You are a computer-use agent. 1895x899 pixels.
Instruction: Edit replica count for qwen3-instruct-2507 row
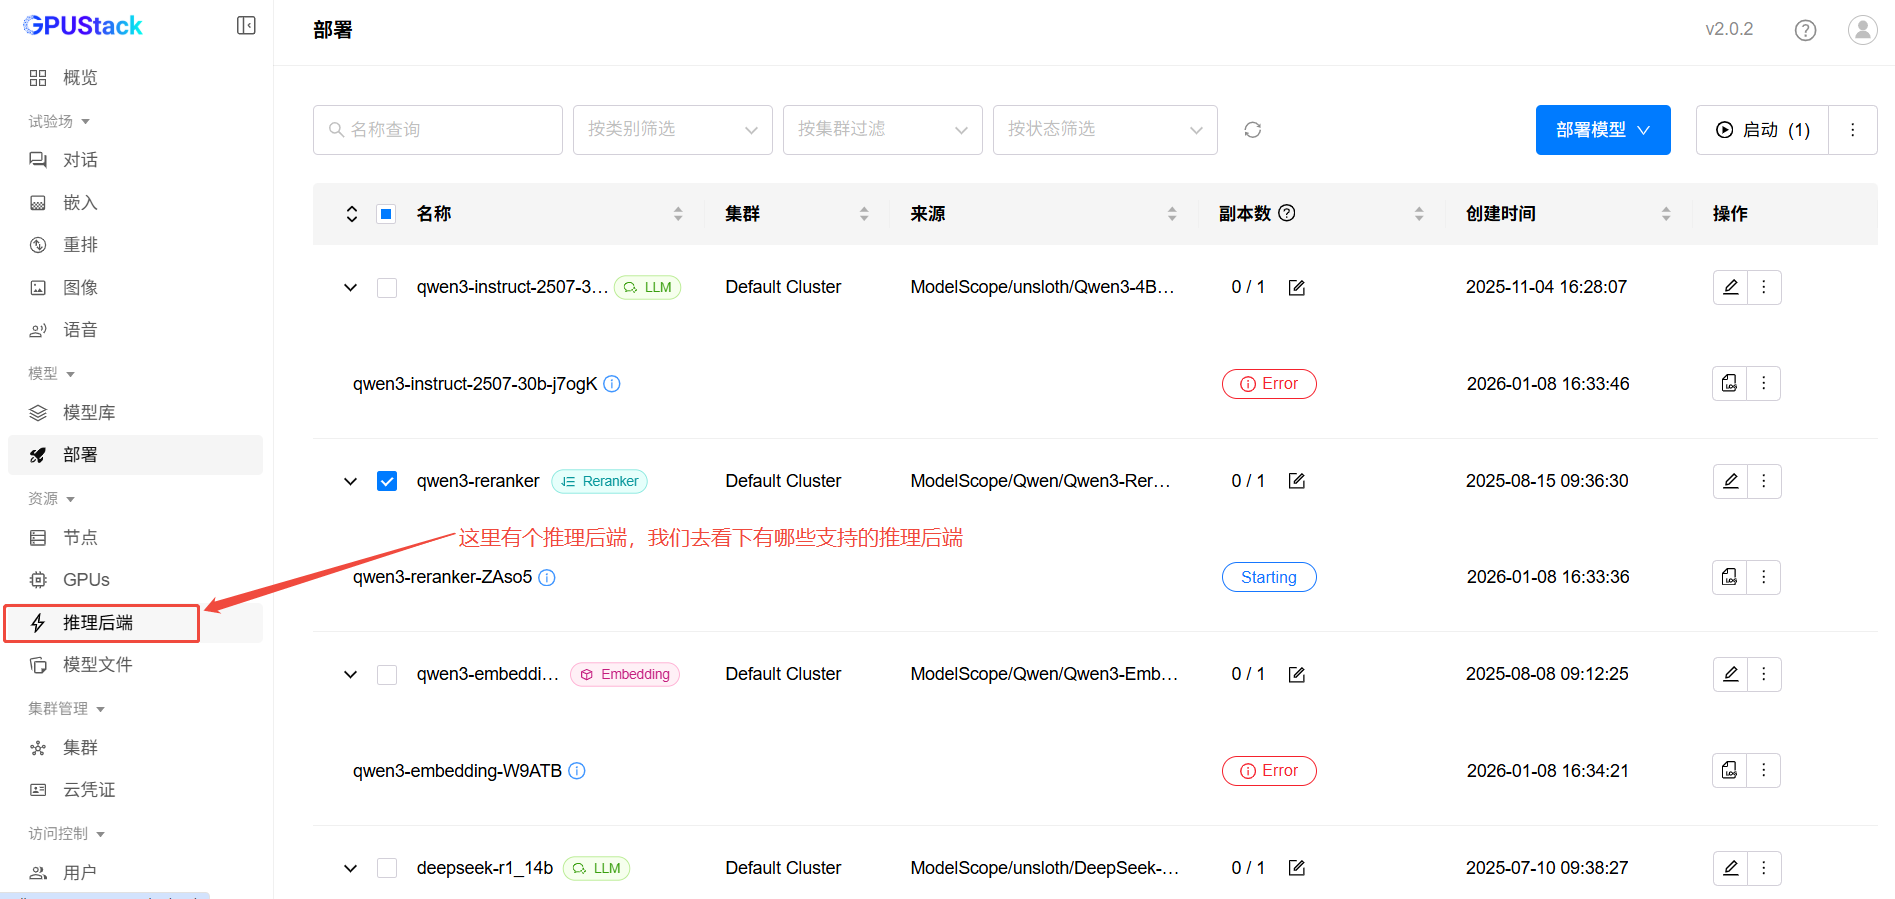click(1297, 288)
